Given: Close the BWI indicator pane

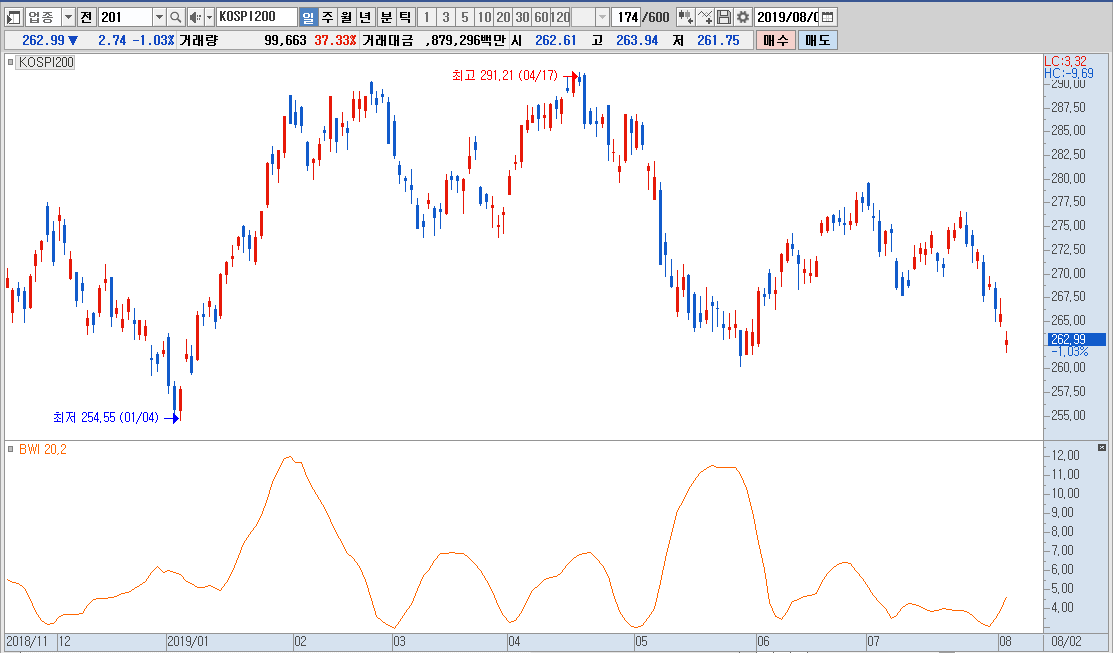Looking at the screenshot, I should [1102, 447].
